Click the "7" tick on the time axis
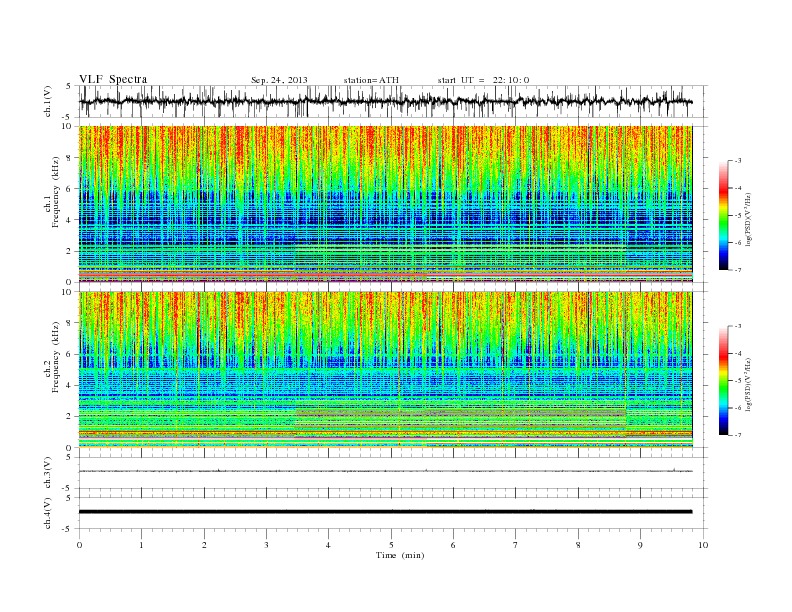The height and width of the screenshot is (612, 792). click(516, 545)
